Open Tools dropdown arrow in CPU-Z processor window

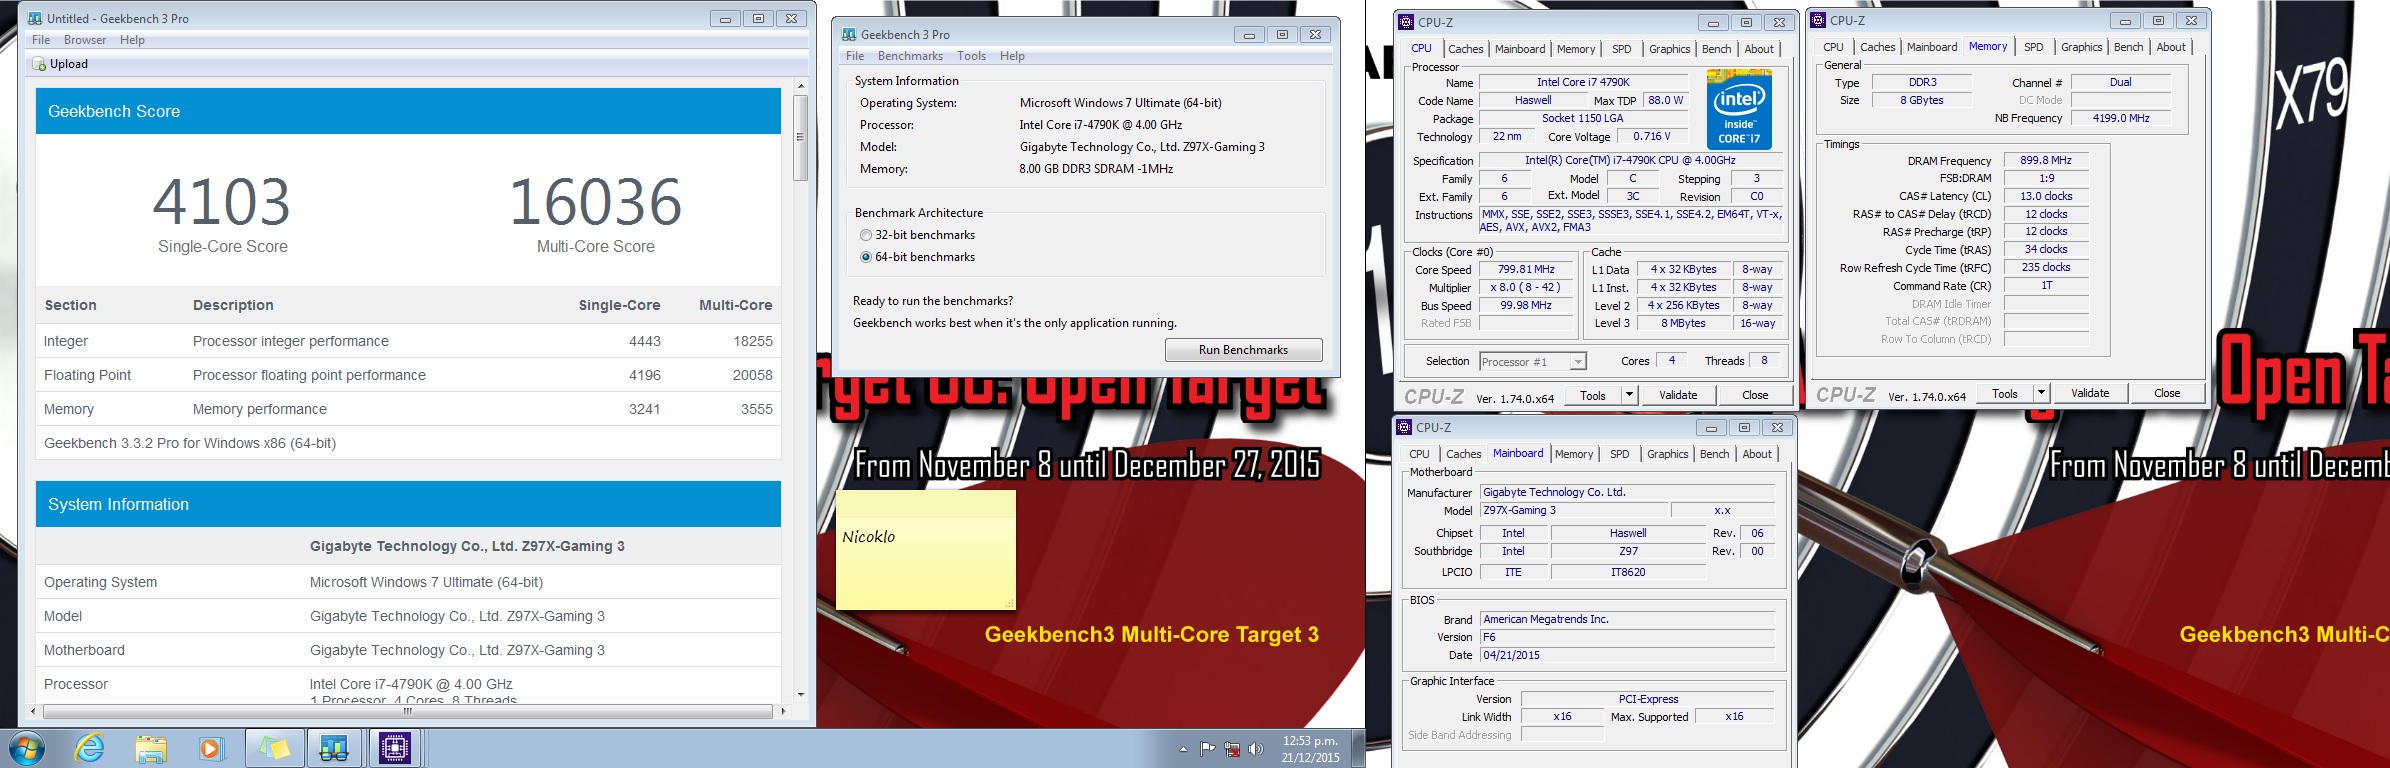(1629, 395)
